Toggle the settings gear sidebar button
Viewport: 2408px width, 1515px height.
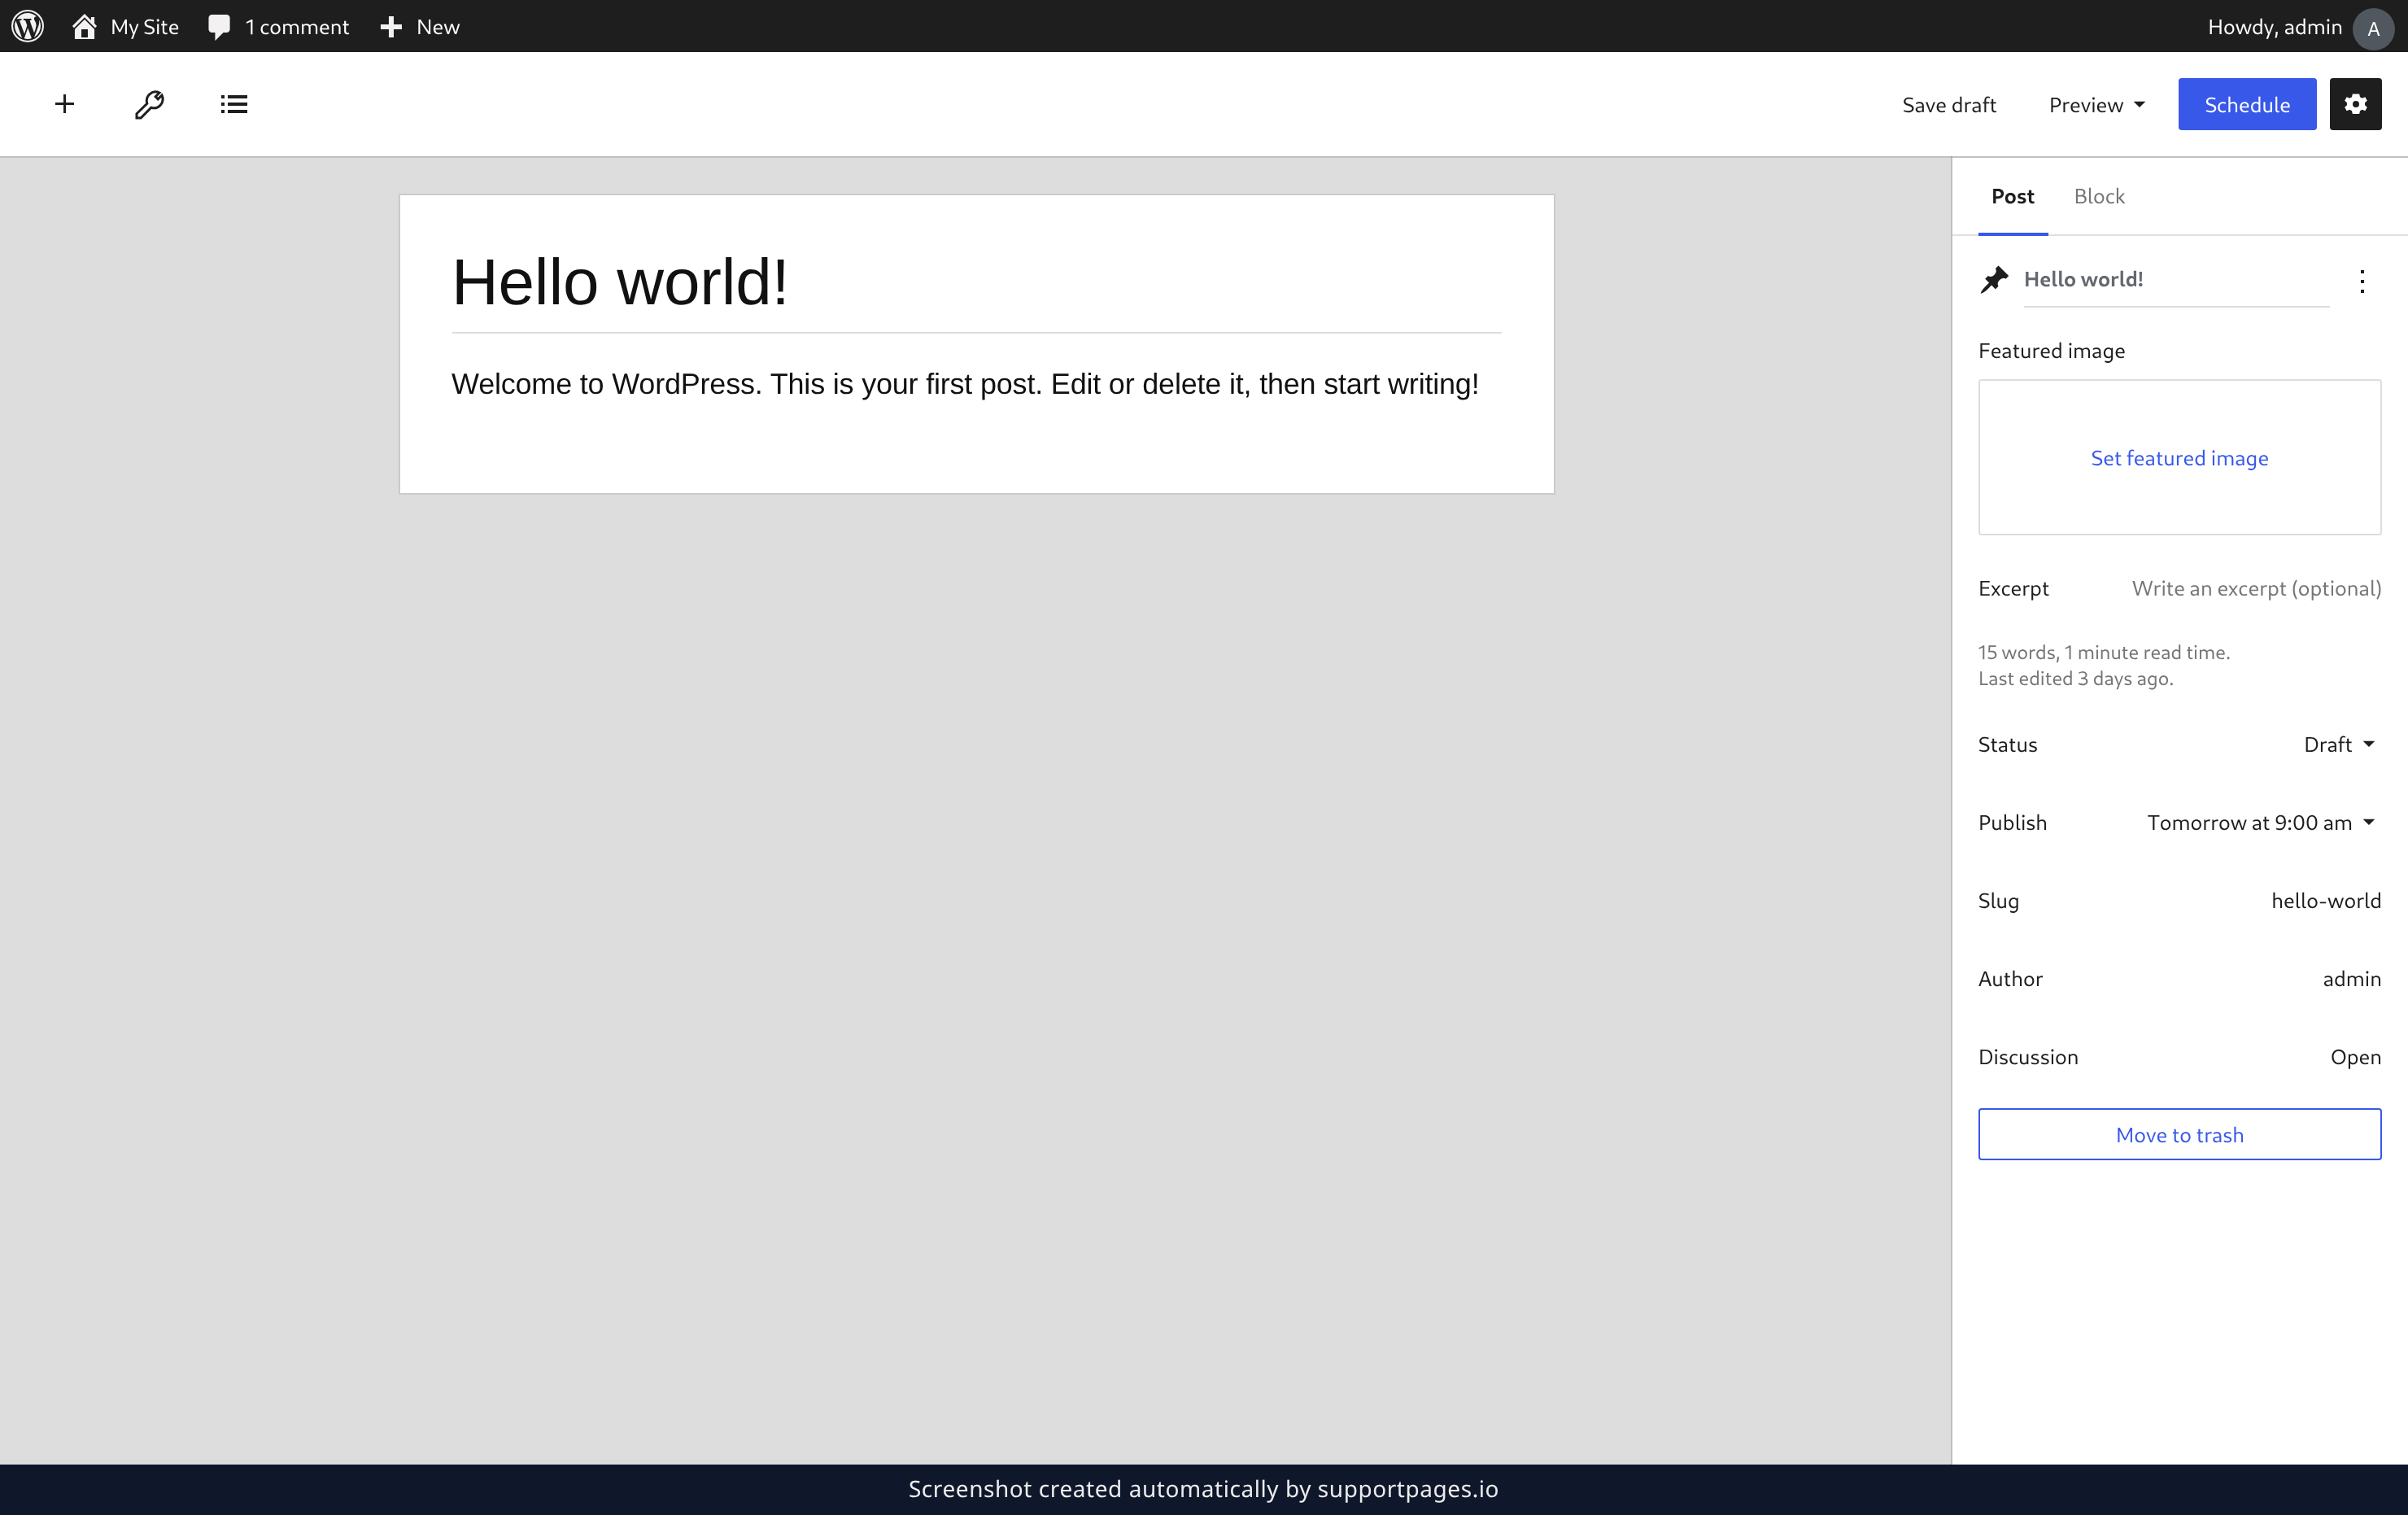2355,104
